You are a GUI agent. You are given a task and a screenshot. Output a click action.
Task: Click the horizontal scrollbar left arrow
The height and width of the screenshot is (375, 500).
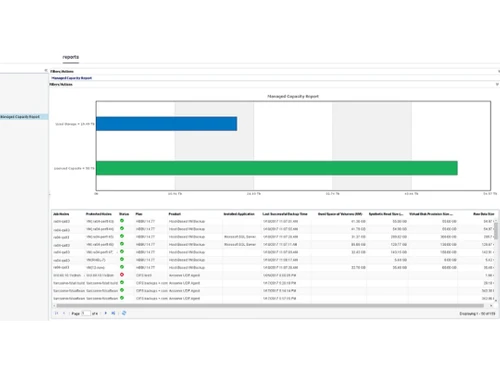[x=54, y=305]
